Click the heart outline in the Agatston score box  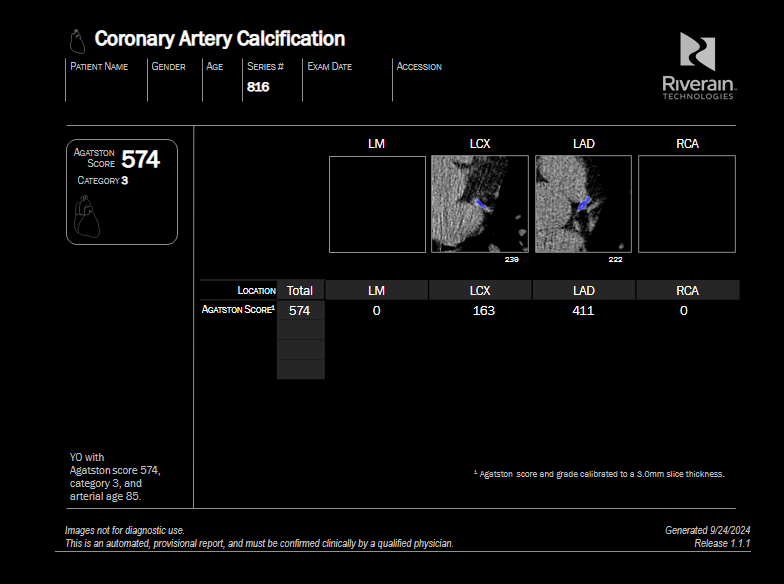(x=86, y=216)
